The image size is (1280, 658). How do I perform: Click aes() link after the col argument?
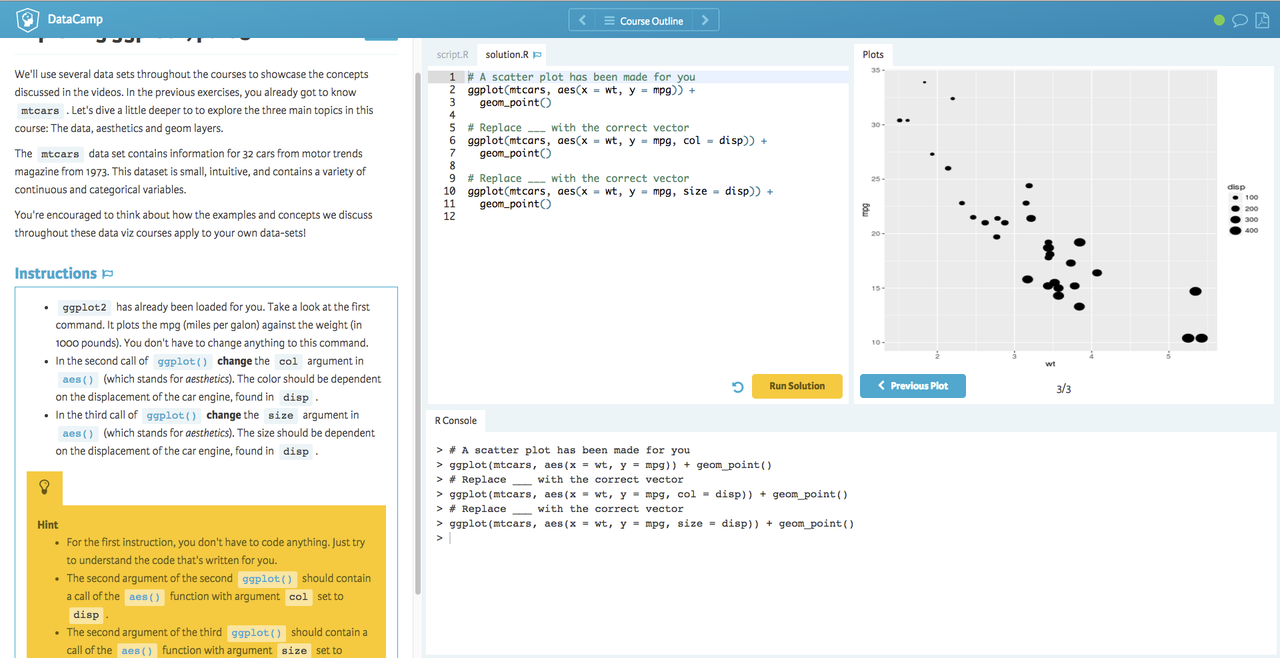pyautogui.click(x=78, y=380)
